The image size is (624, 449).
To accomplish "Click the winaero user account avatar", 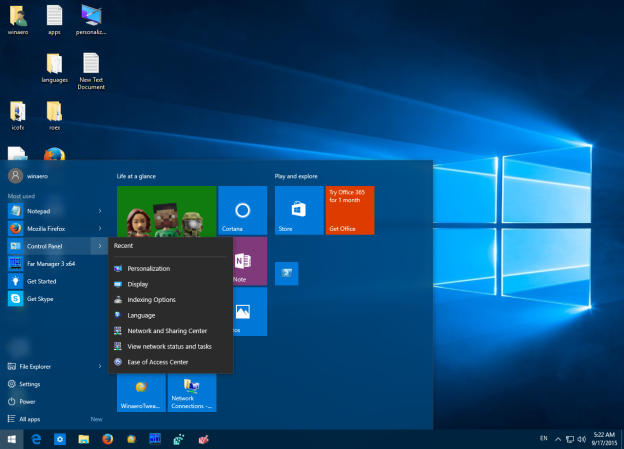I will click(16, 176).
